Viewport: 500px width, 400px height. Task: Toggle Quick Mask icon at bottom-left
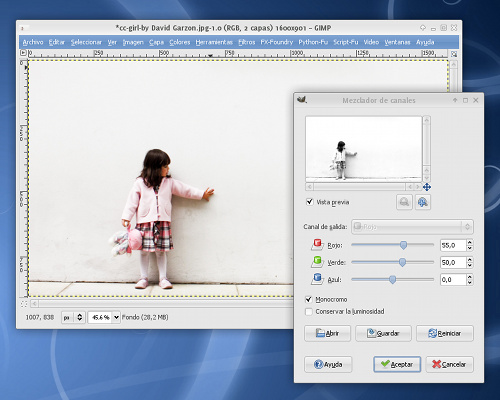[24, 304]
